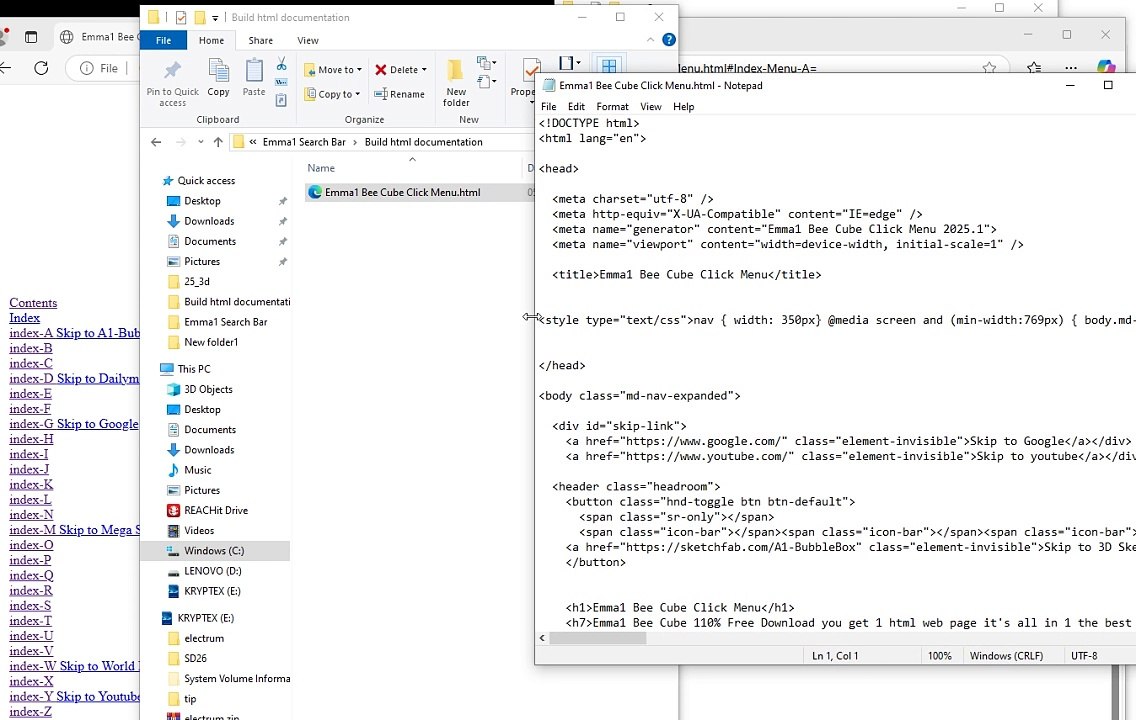
Task: Select REACHit Drive in the navigation pane
Action: coord(216,510)
